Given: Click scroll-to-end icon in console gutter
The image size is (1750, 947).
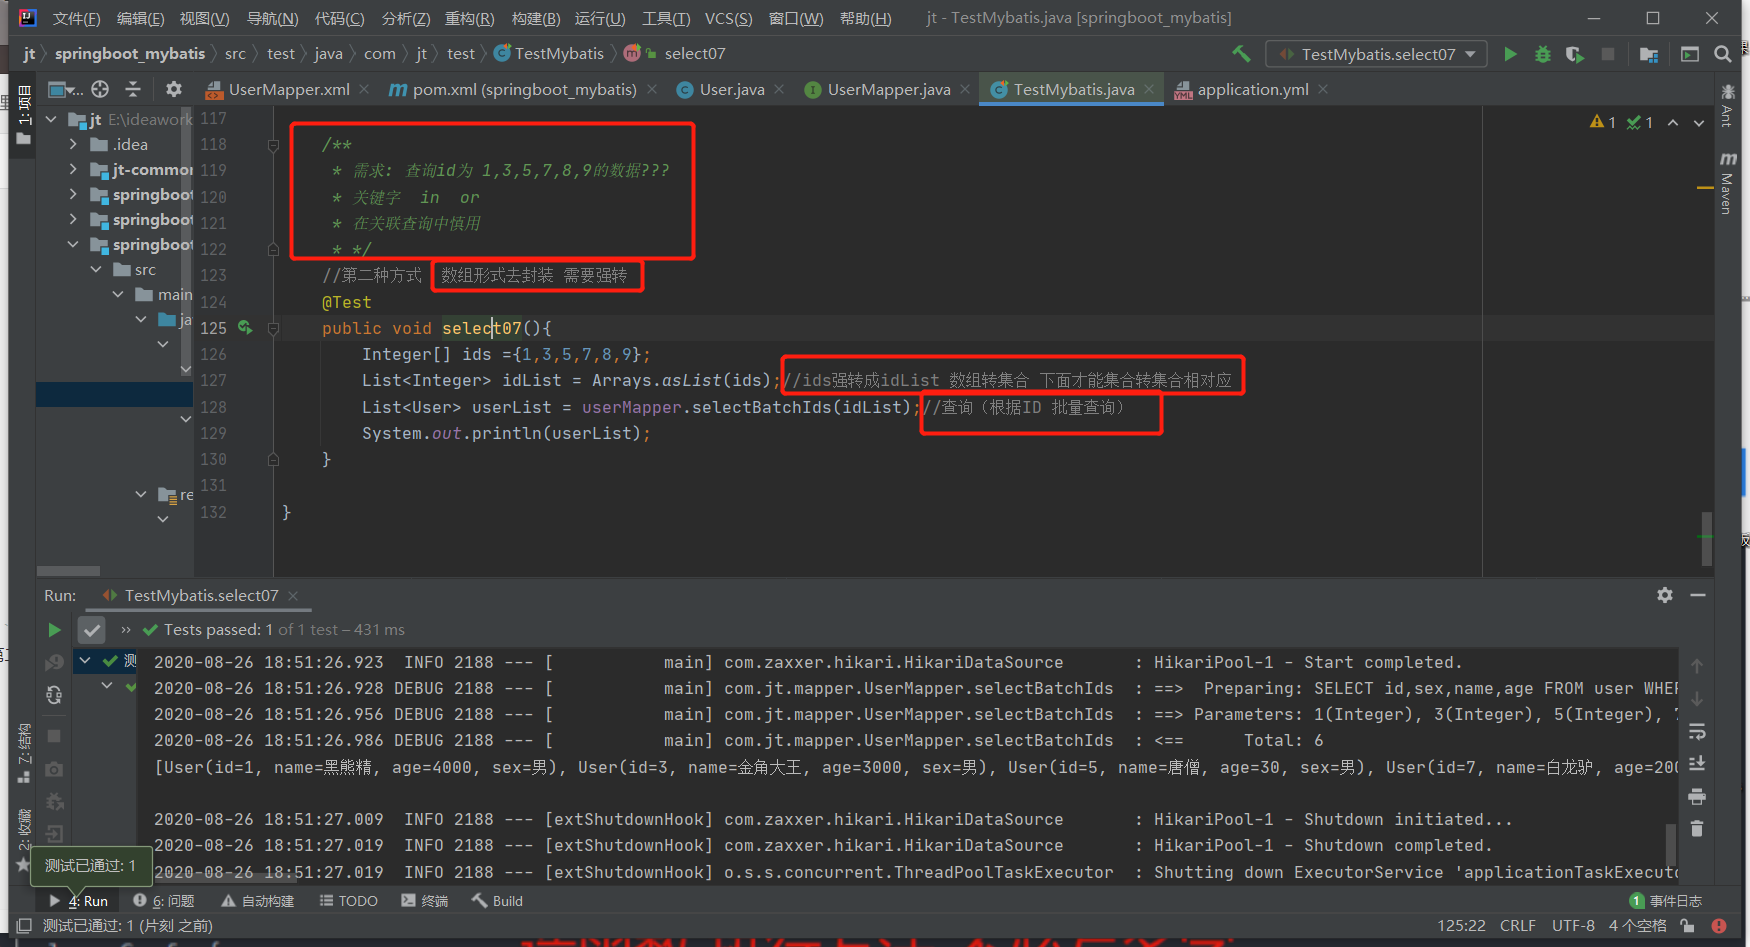Looking at the screenshot, I should click(x=1697, y=764).
